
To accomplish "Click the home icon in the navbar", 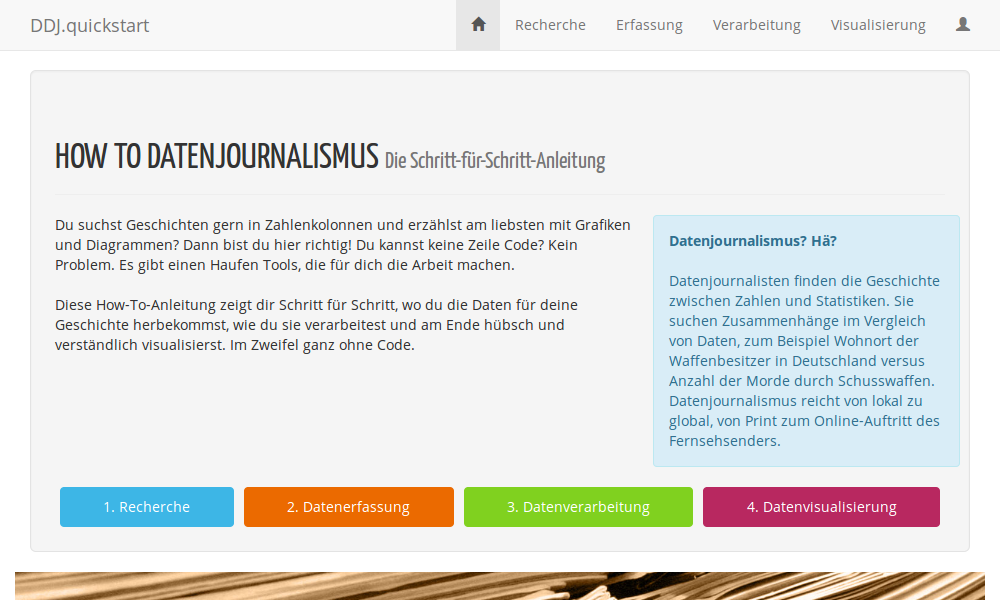I will point(477,24).
